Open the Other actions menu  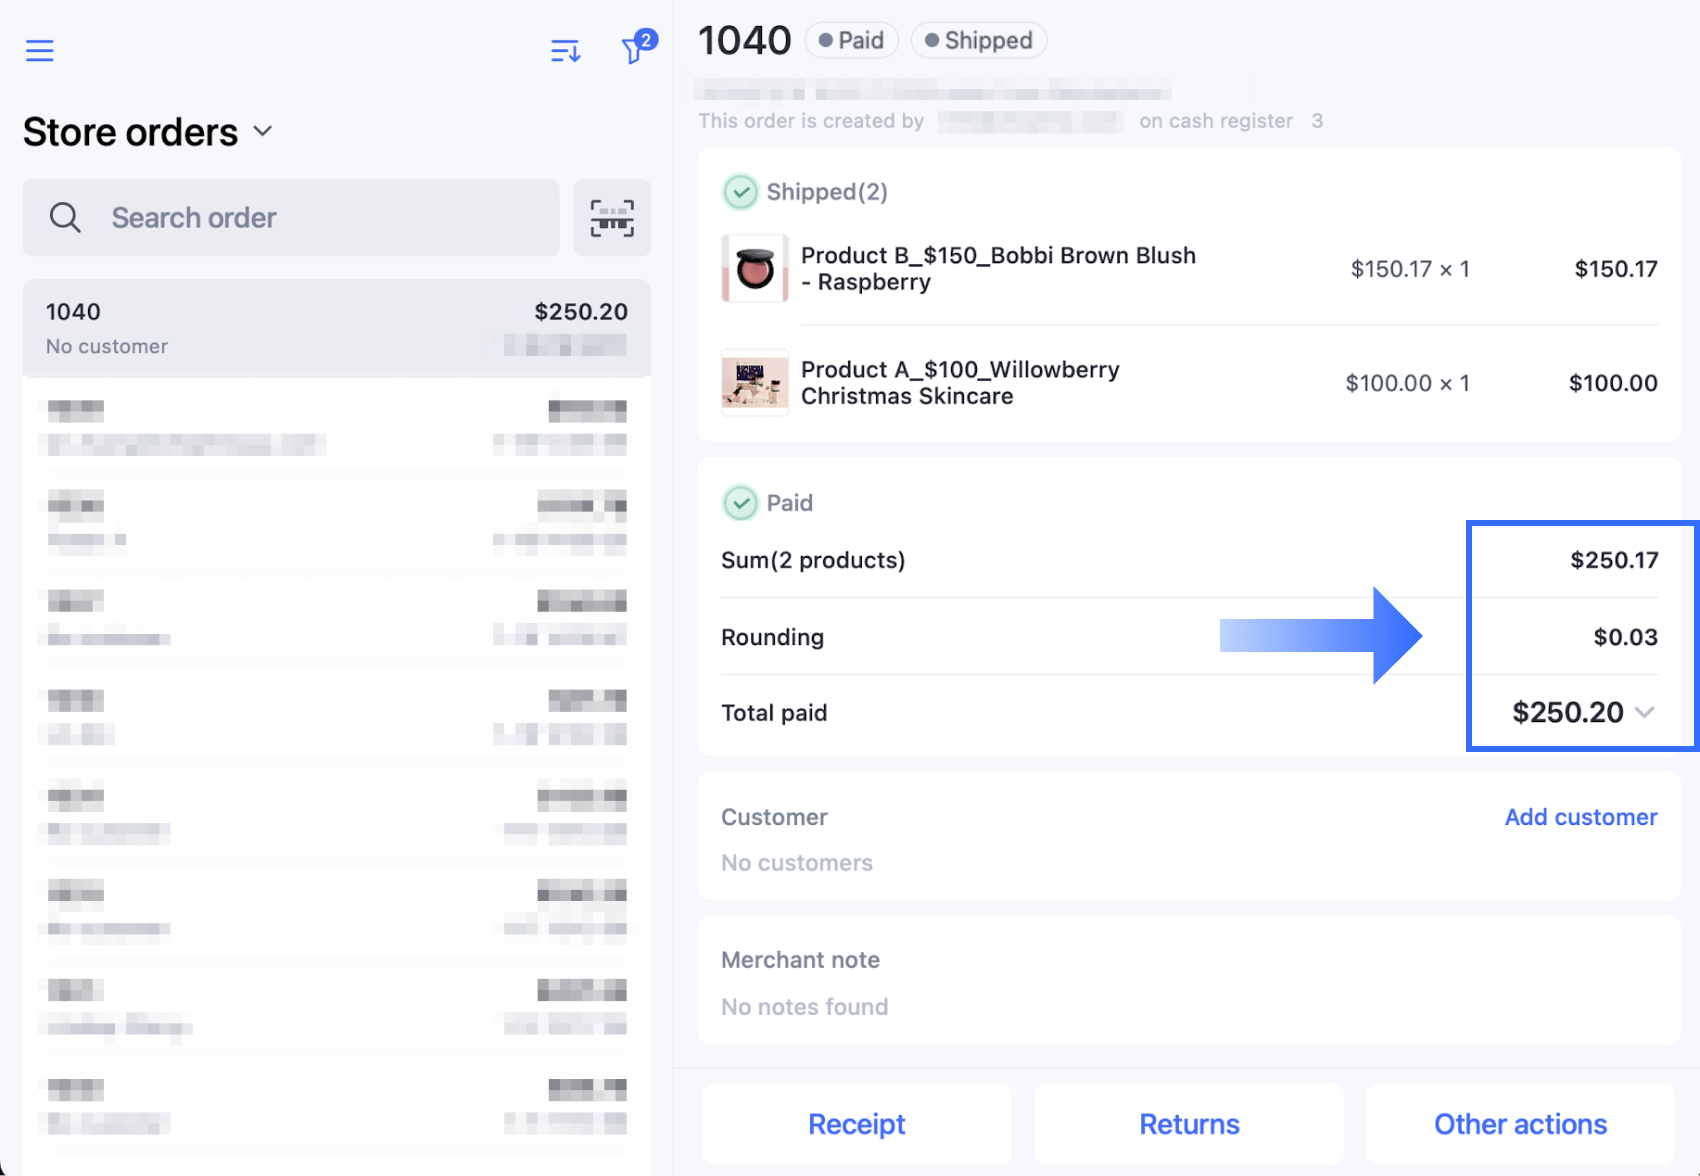click(x=1520, y=1124)
